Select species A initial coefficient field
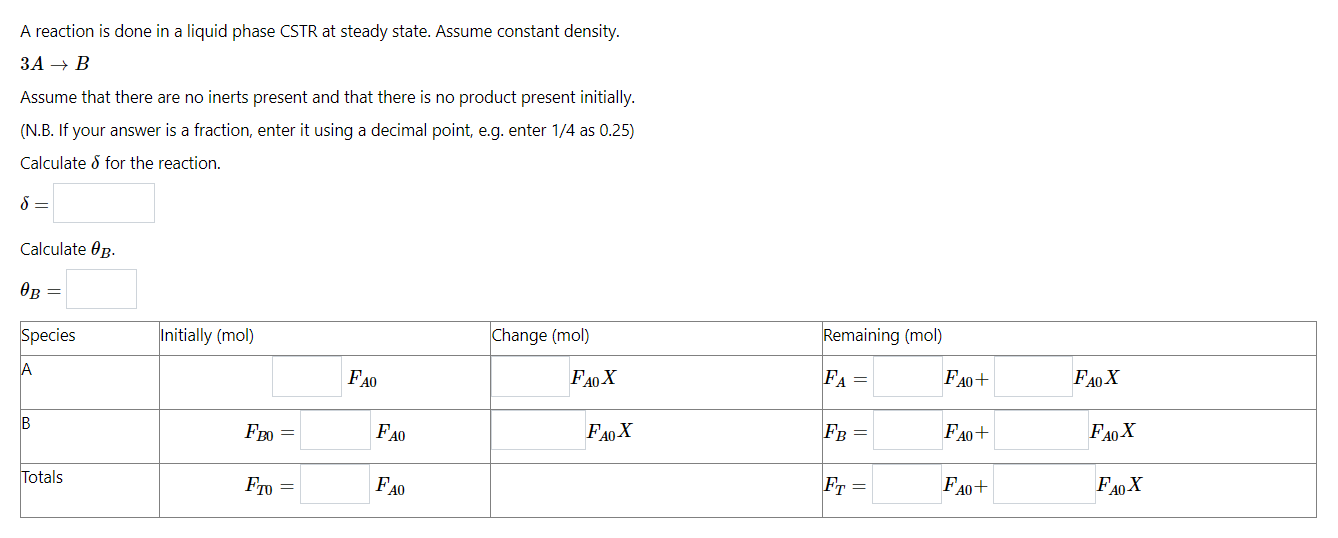The image size is (1338, 538). pos(307,377)
